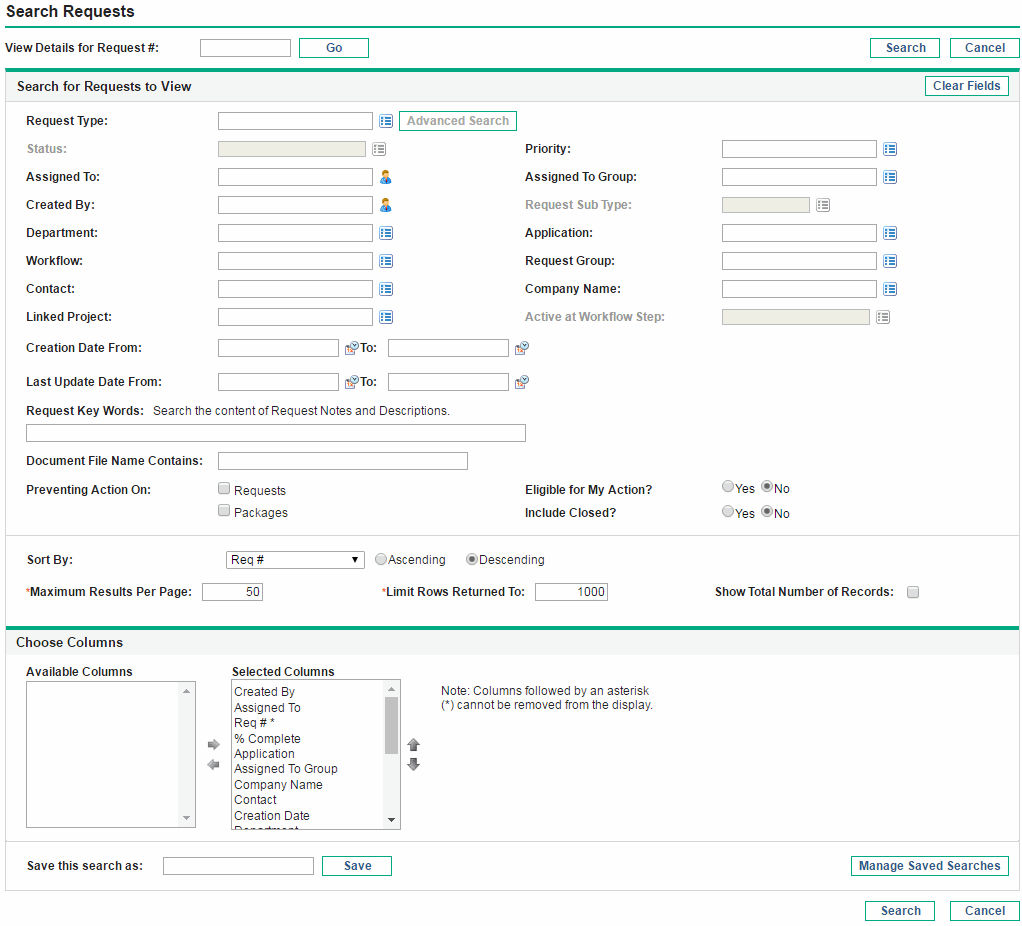Open the Sort By dropdown
Viewport: 1022px width, 926px height.
pyautogui.click(x=294, y=559)
